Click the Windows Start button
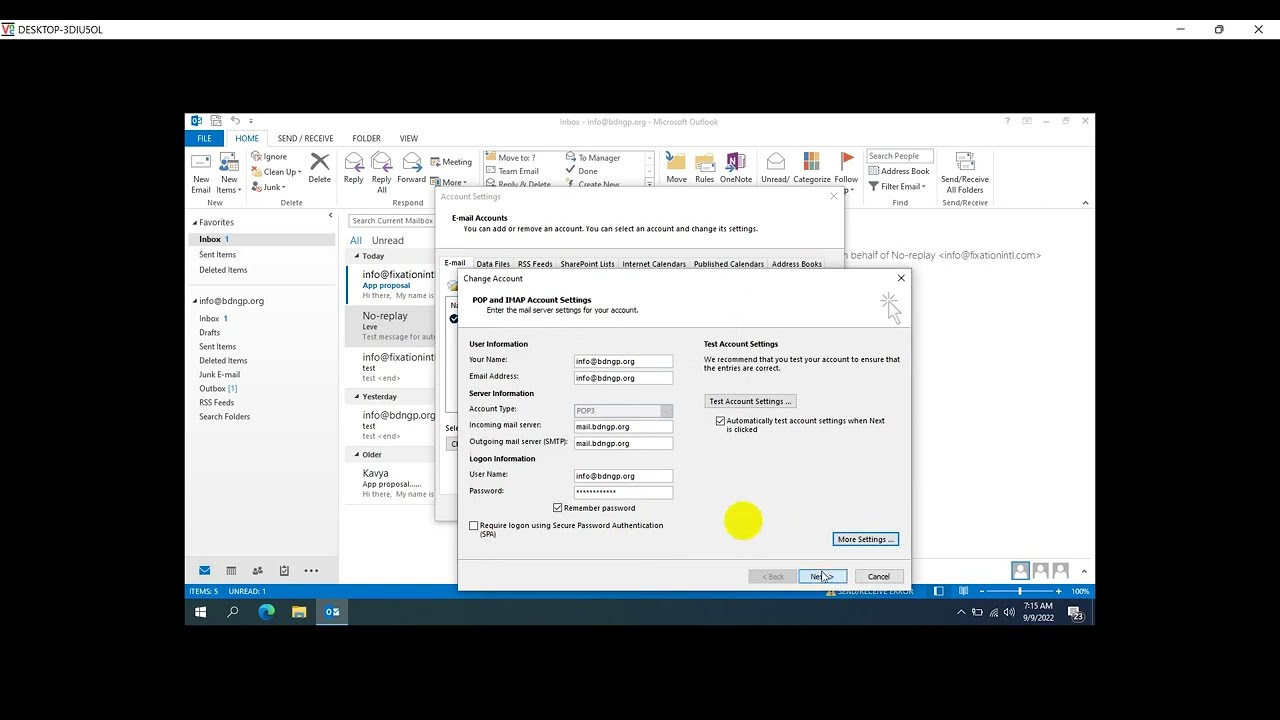 (x=200, y=612)
